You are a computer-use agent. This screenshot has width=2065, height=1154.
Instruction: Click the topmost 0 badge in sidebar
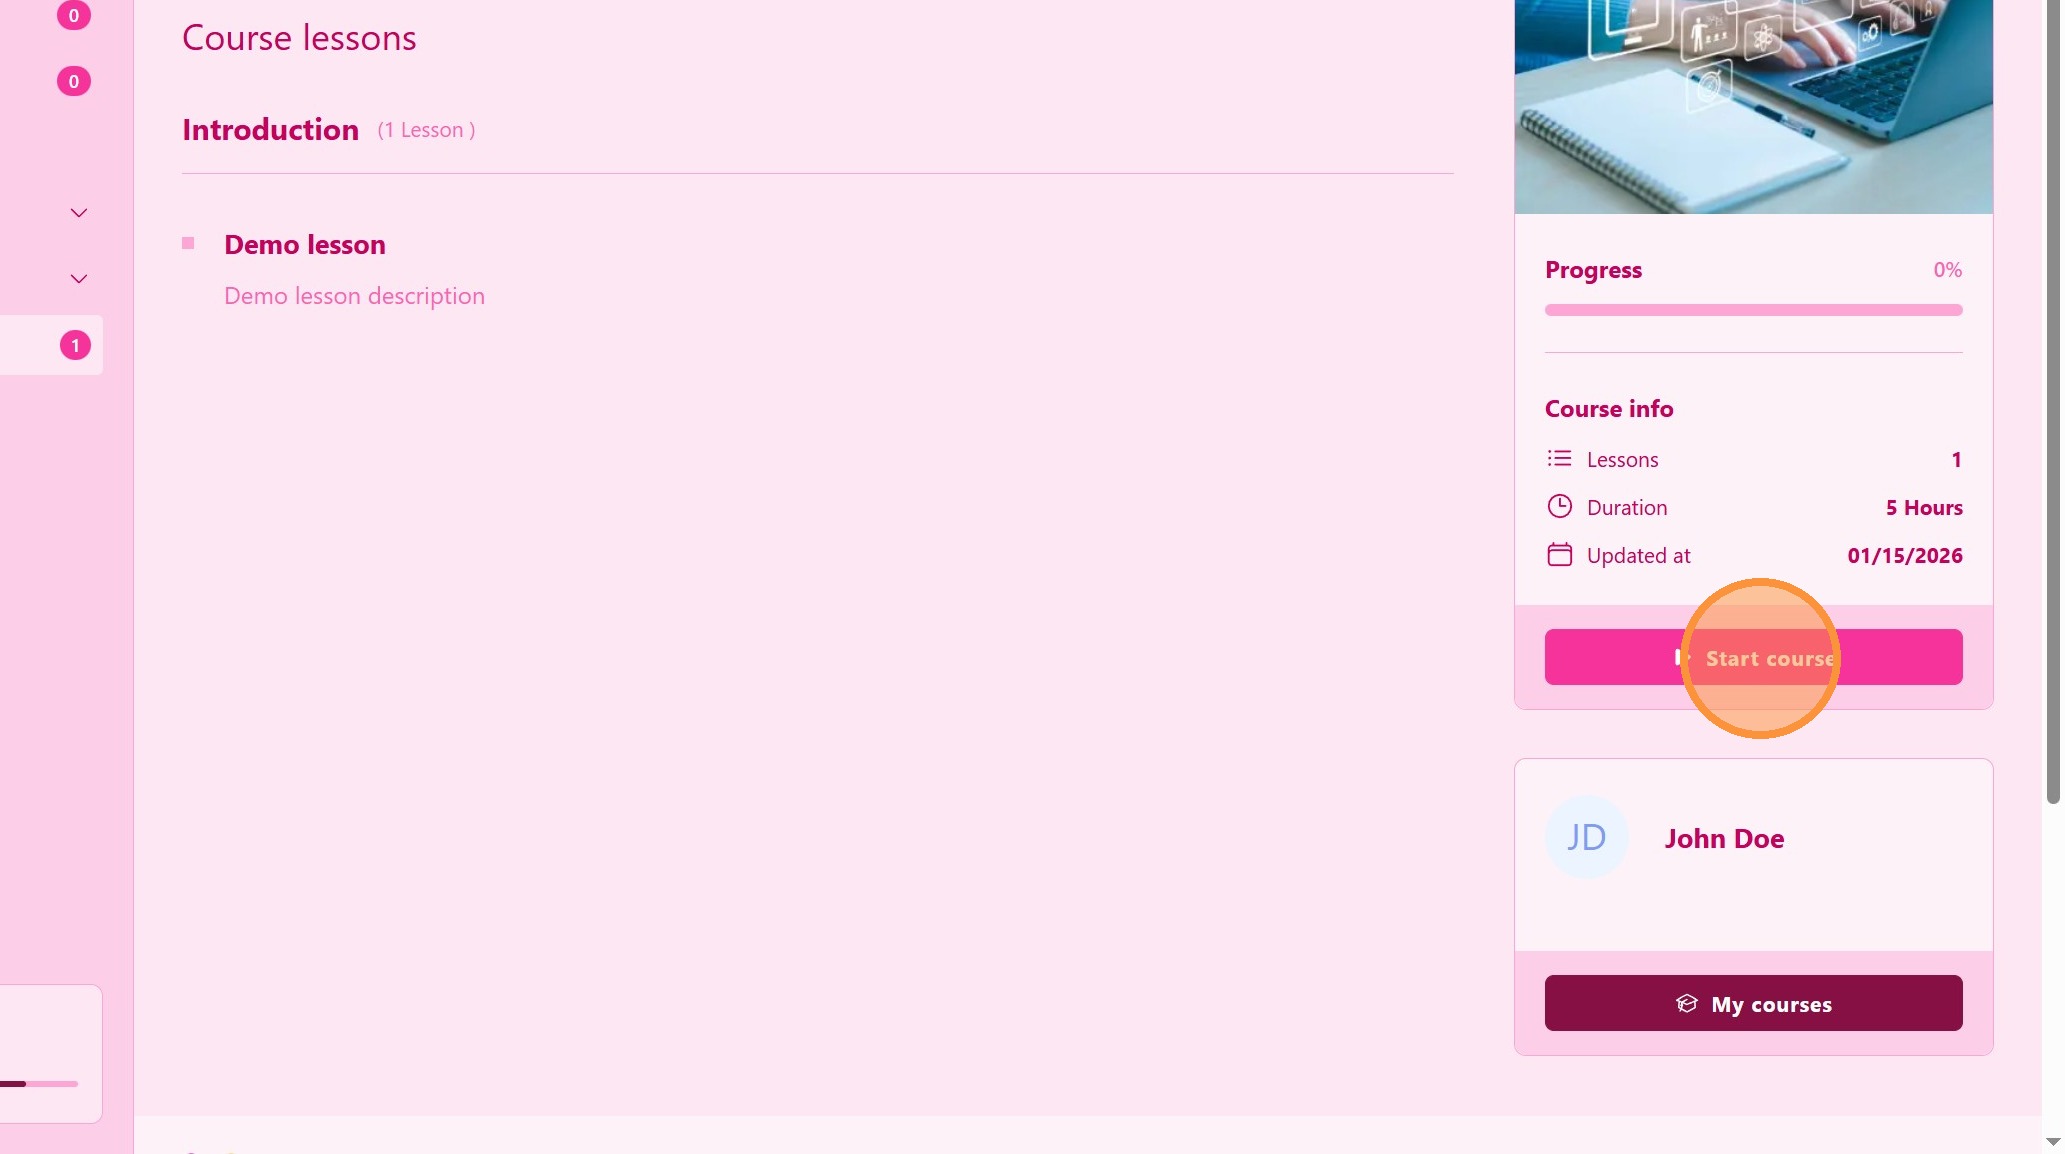point(74,15)
